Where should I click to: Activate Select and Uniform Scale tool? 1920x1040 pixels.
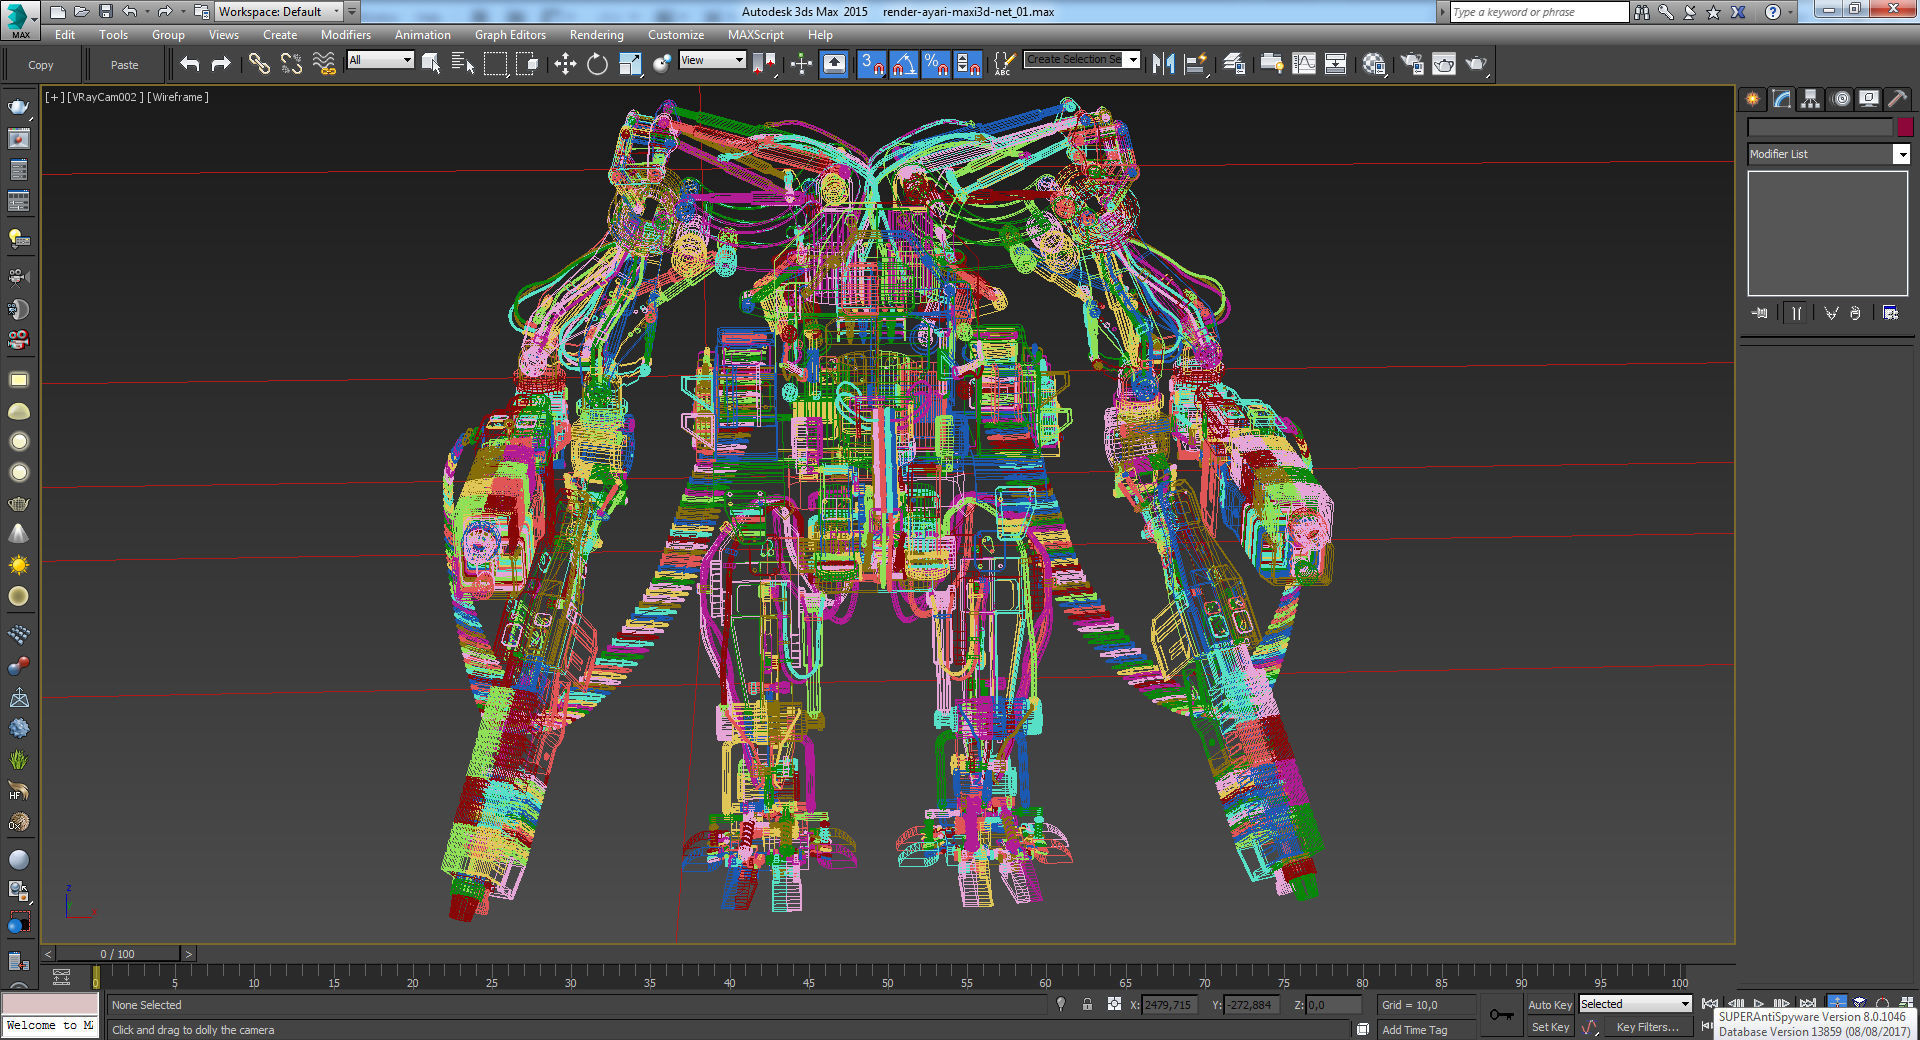click(630, 64)
